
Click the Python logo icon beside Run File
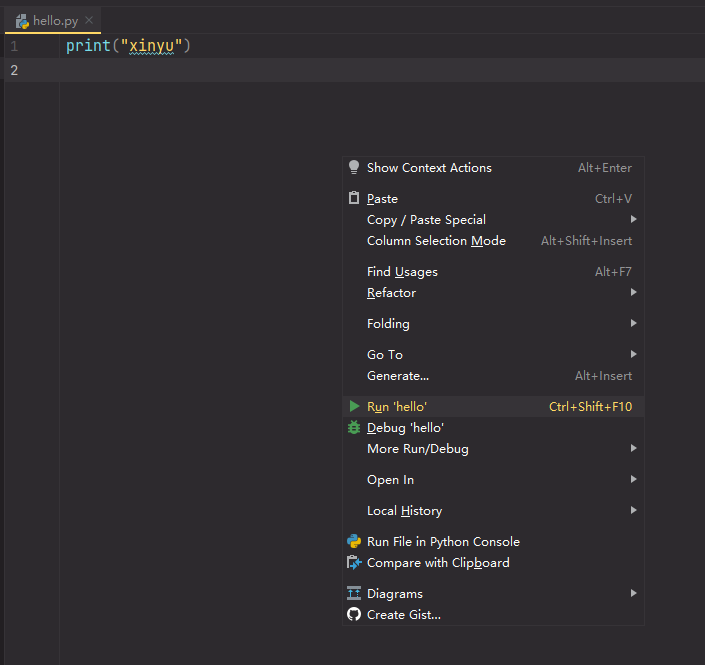click(x=354, y=541)
